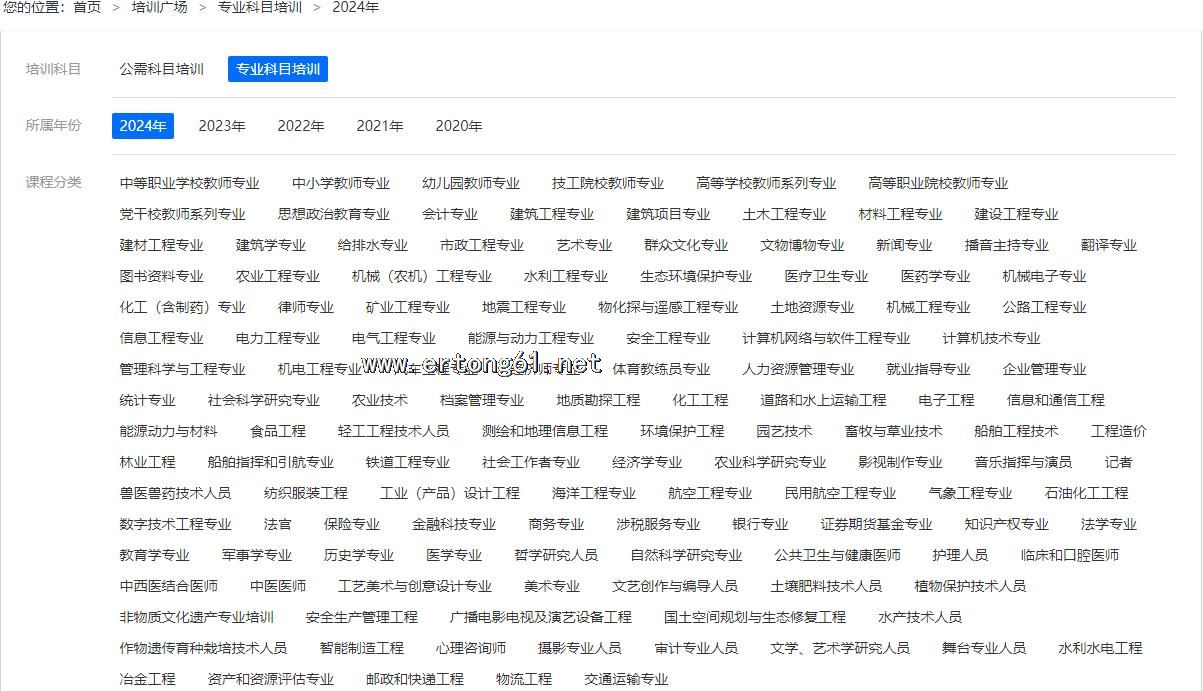Image resolution: width=1203 pixels, height=691 pixels.
Task: Select 律师专业 course category
Action: click(306, 307)
